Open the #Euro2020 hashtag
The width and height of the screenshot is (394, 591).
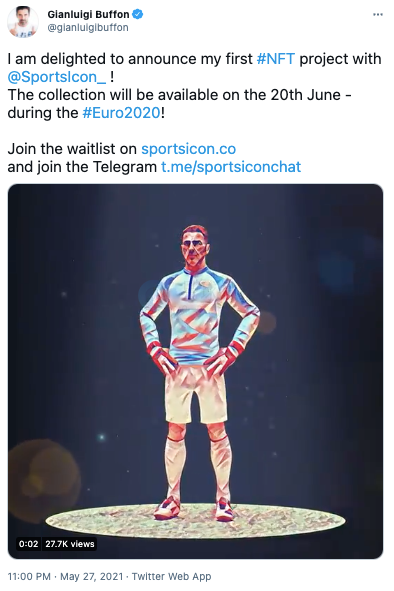tap(121, 113)
